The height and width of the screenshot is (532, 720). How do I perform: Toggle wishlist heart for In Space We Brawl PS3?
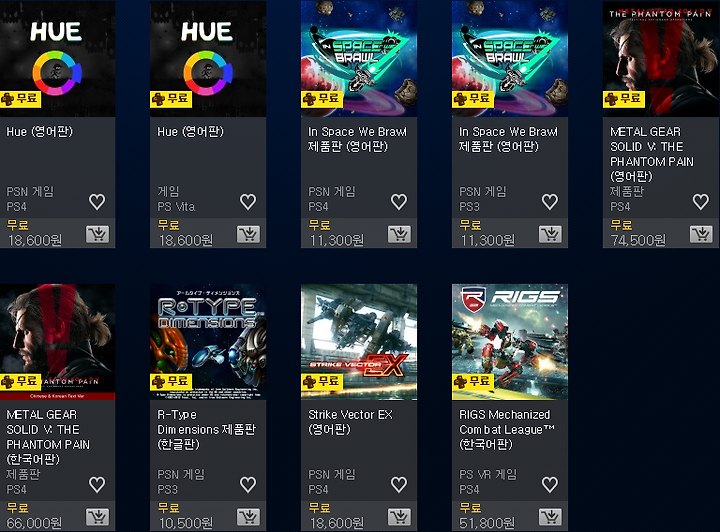point(550,202)
